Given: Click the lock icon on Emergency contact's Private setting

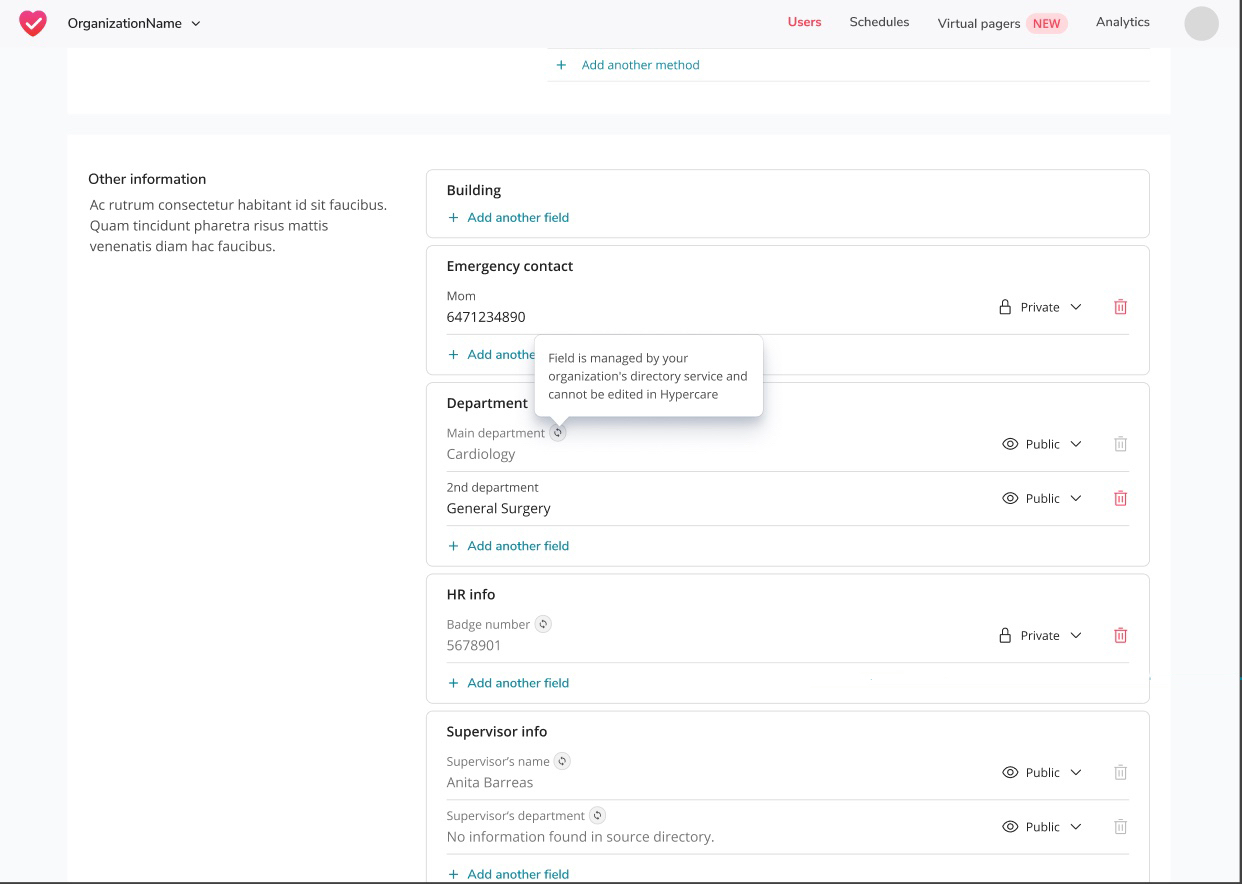Looking at the screenshot, I should (1004, 307).
